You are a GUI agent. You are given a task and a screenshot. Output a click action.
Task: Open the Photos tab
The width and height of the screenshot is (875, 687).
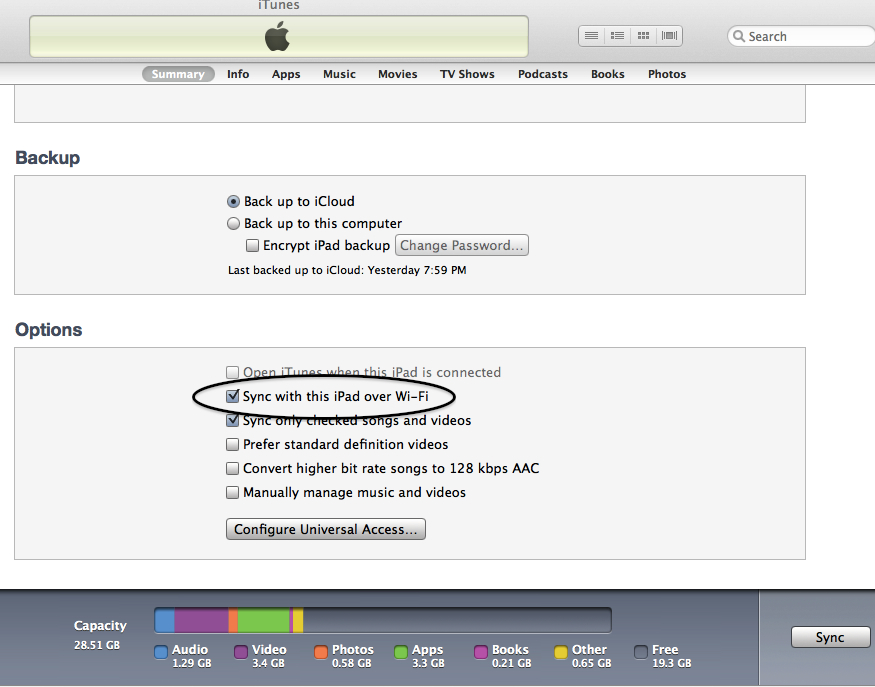[667, 74]
